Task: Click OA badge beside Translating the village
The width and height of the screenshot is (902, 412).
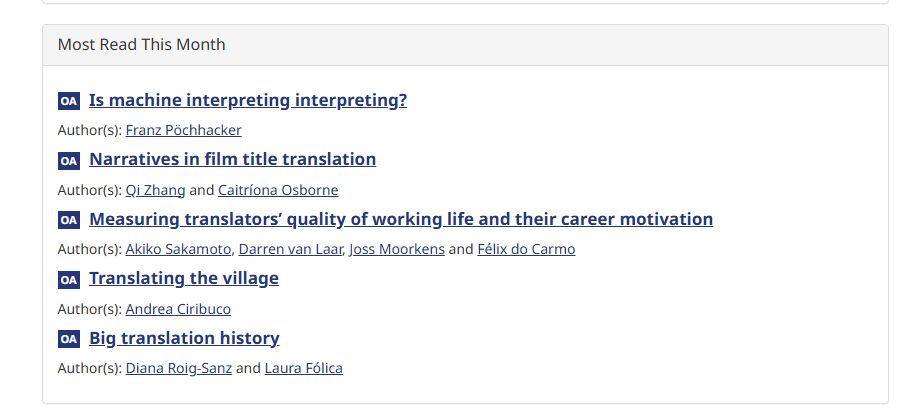Action: [x=68, y=279]
